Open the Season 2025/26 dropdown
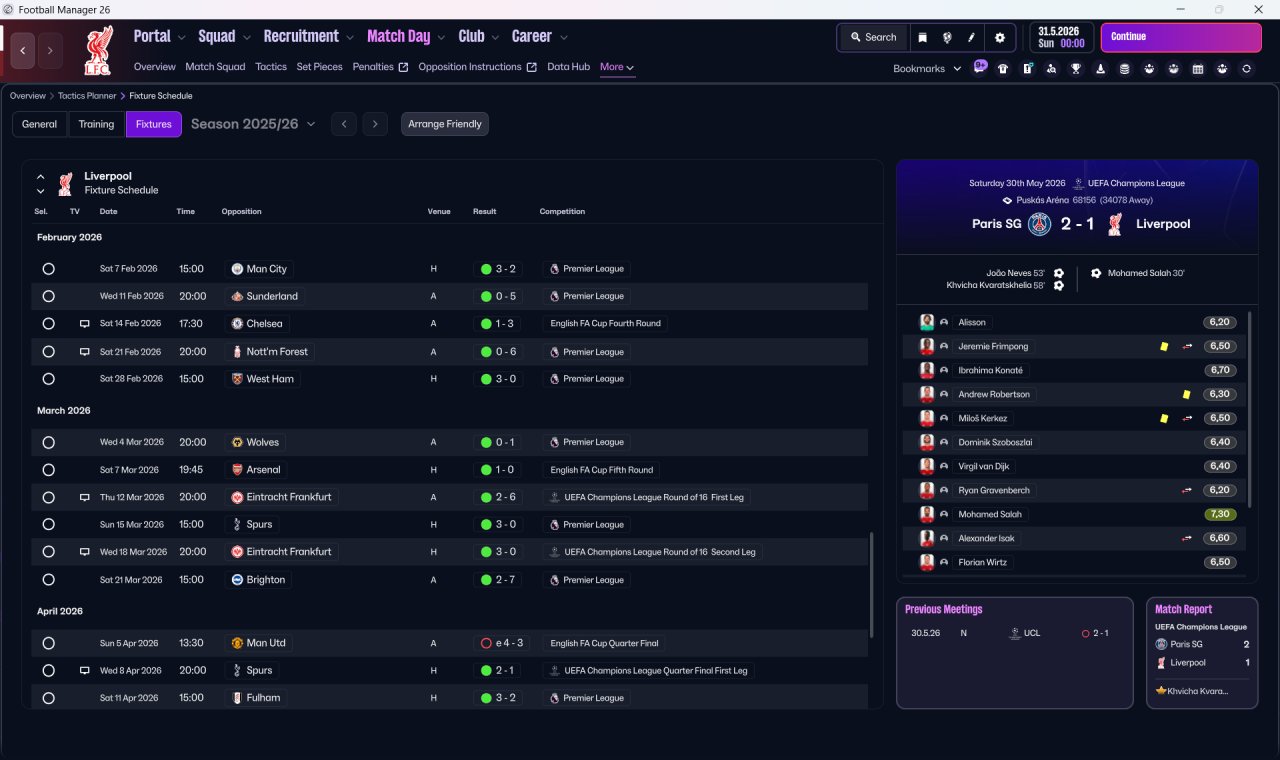1280x760 pixels. click(x=253, y=124)
